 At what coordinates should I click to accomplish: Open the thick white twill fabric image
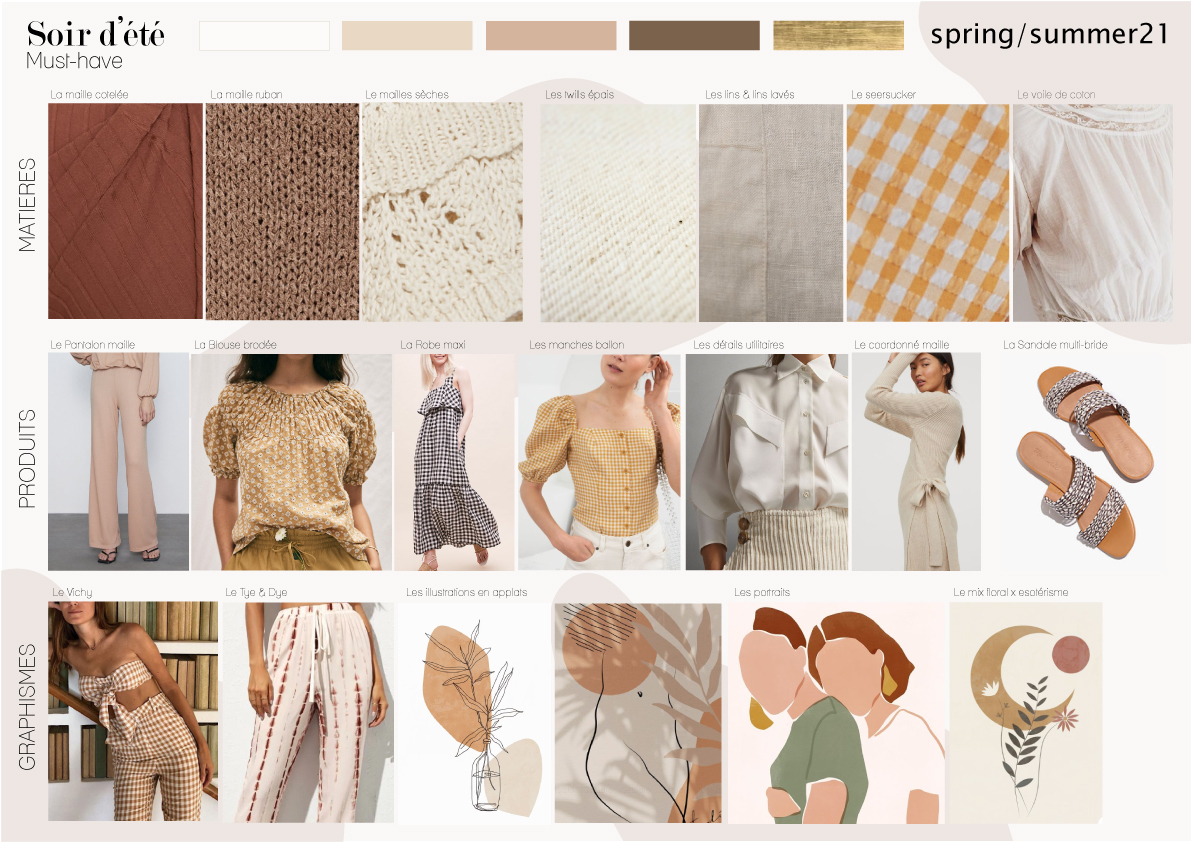[x=618, y=213]
